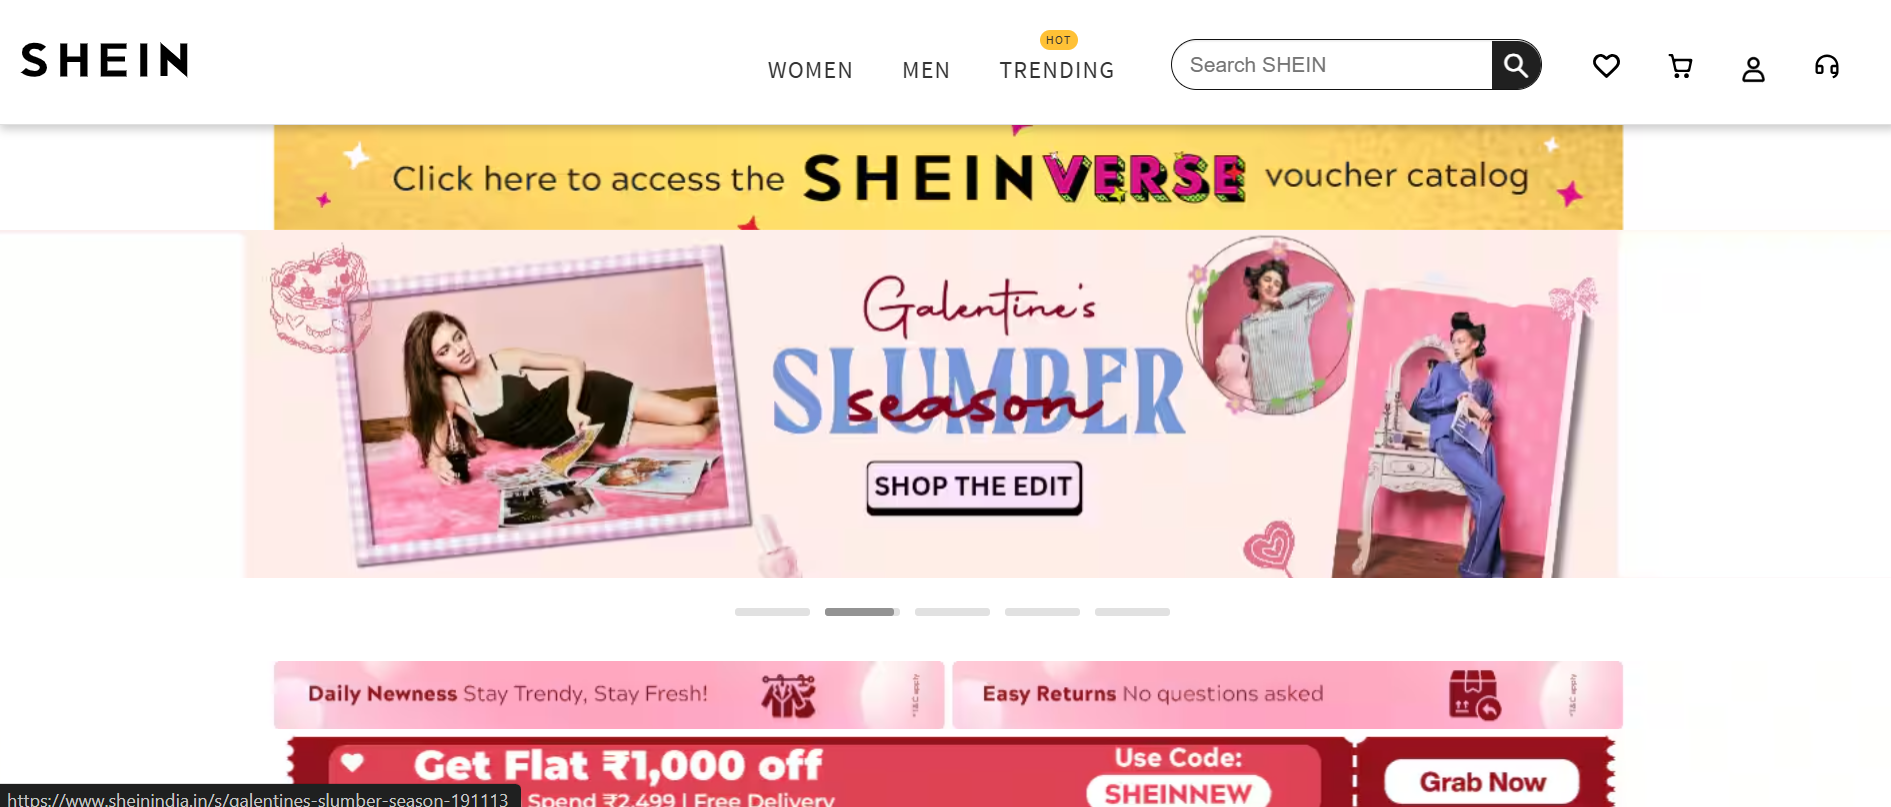This screenshot has width=1891, height=807.
Task: Open the shopping cart icon
Action: (1680, 66)
